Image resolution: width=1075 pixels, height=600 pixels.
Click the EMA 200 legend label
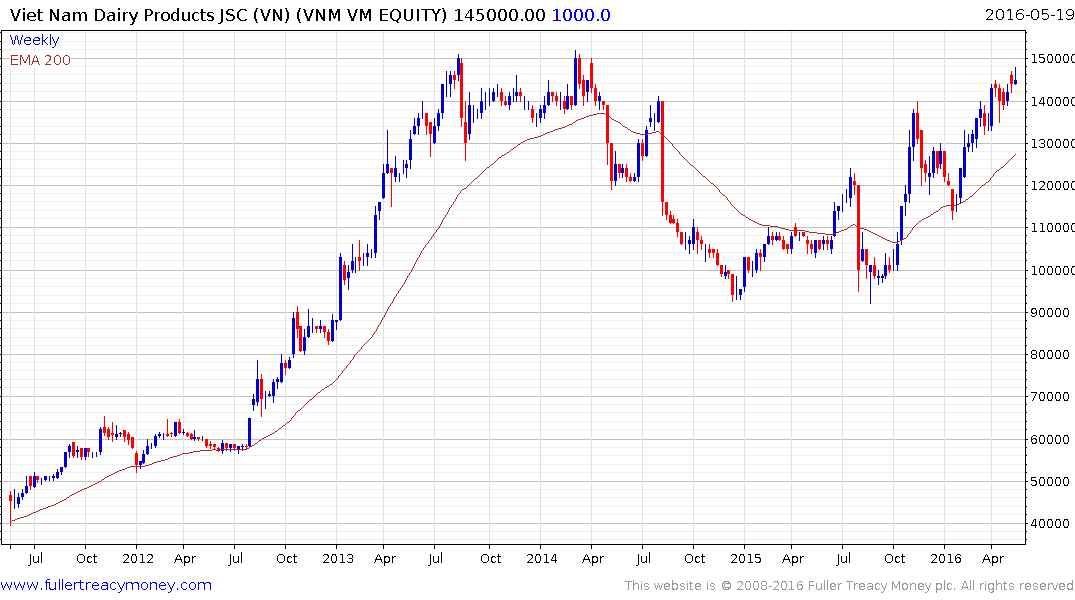(x=40, y=60)
